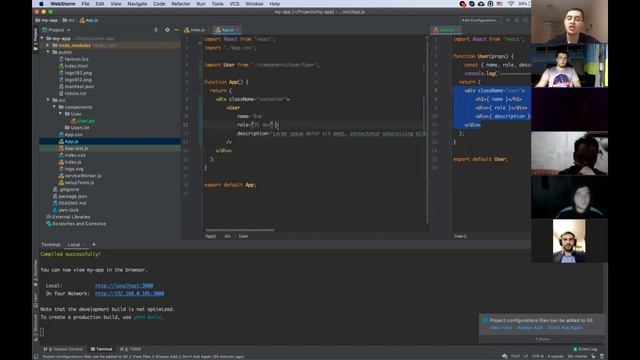Click the User breadcrumb in App.js editor

coord(243,236)
